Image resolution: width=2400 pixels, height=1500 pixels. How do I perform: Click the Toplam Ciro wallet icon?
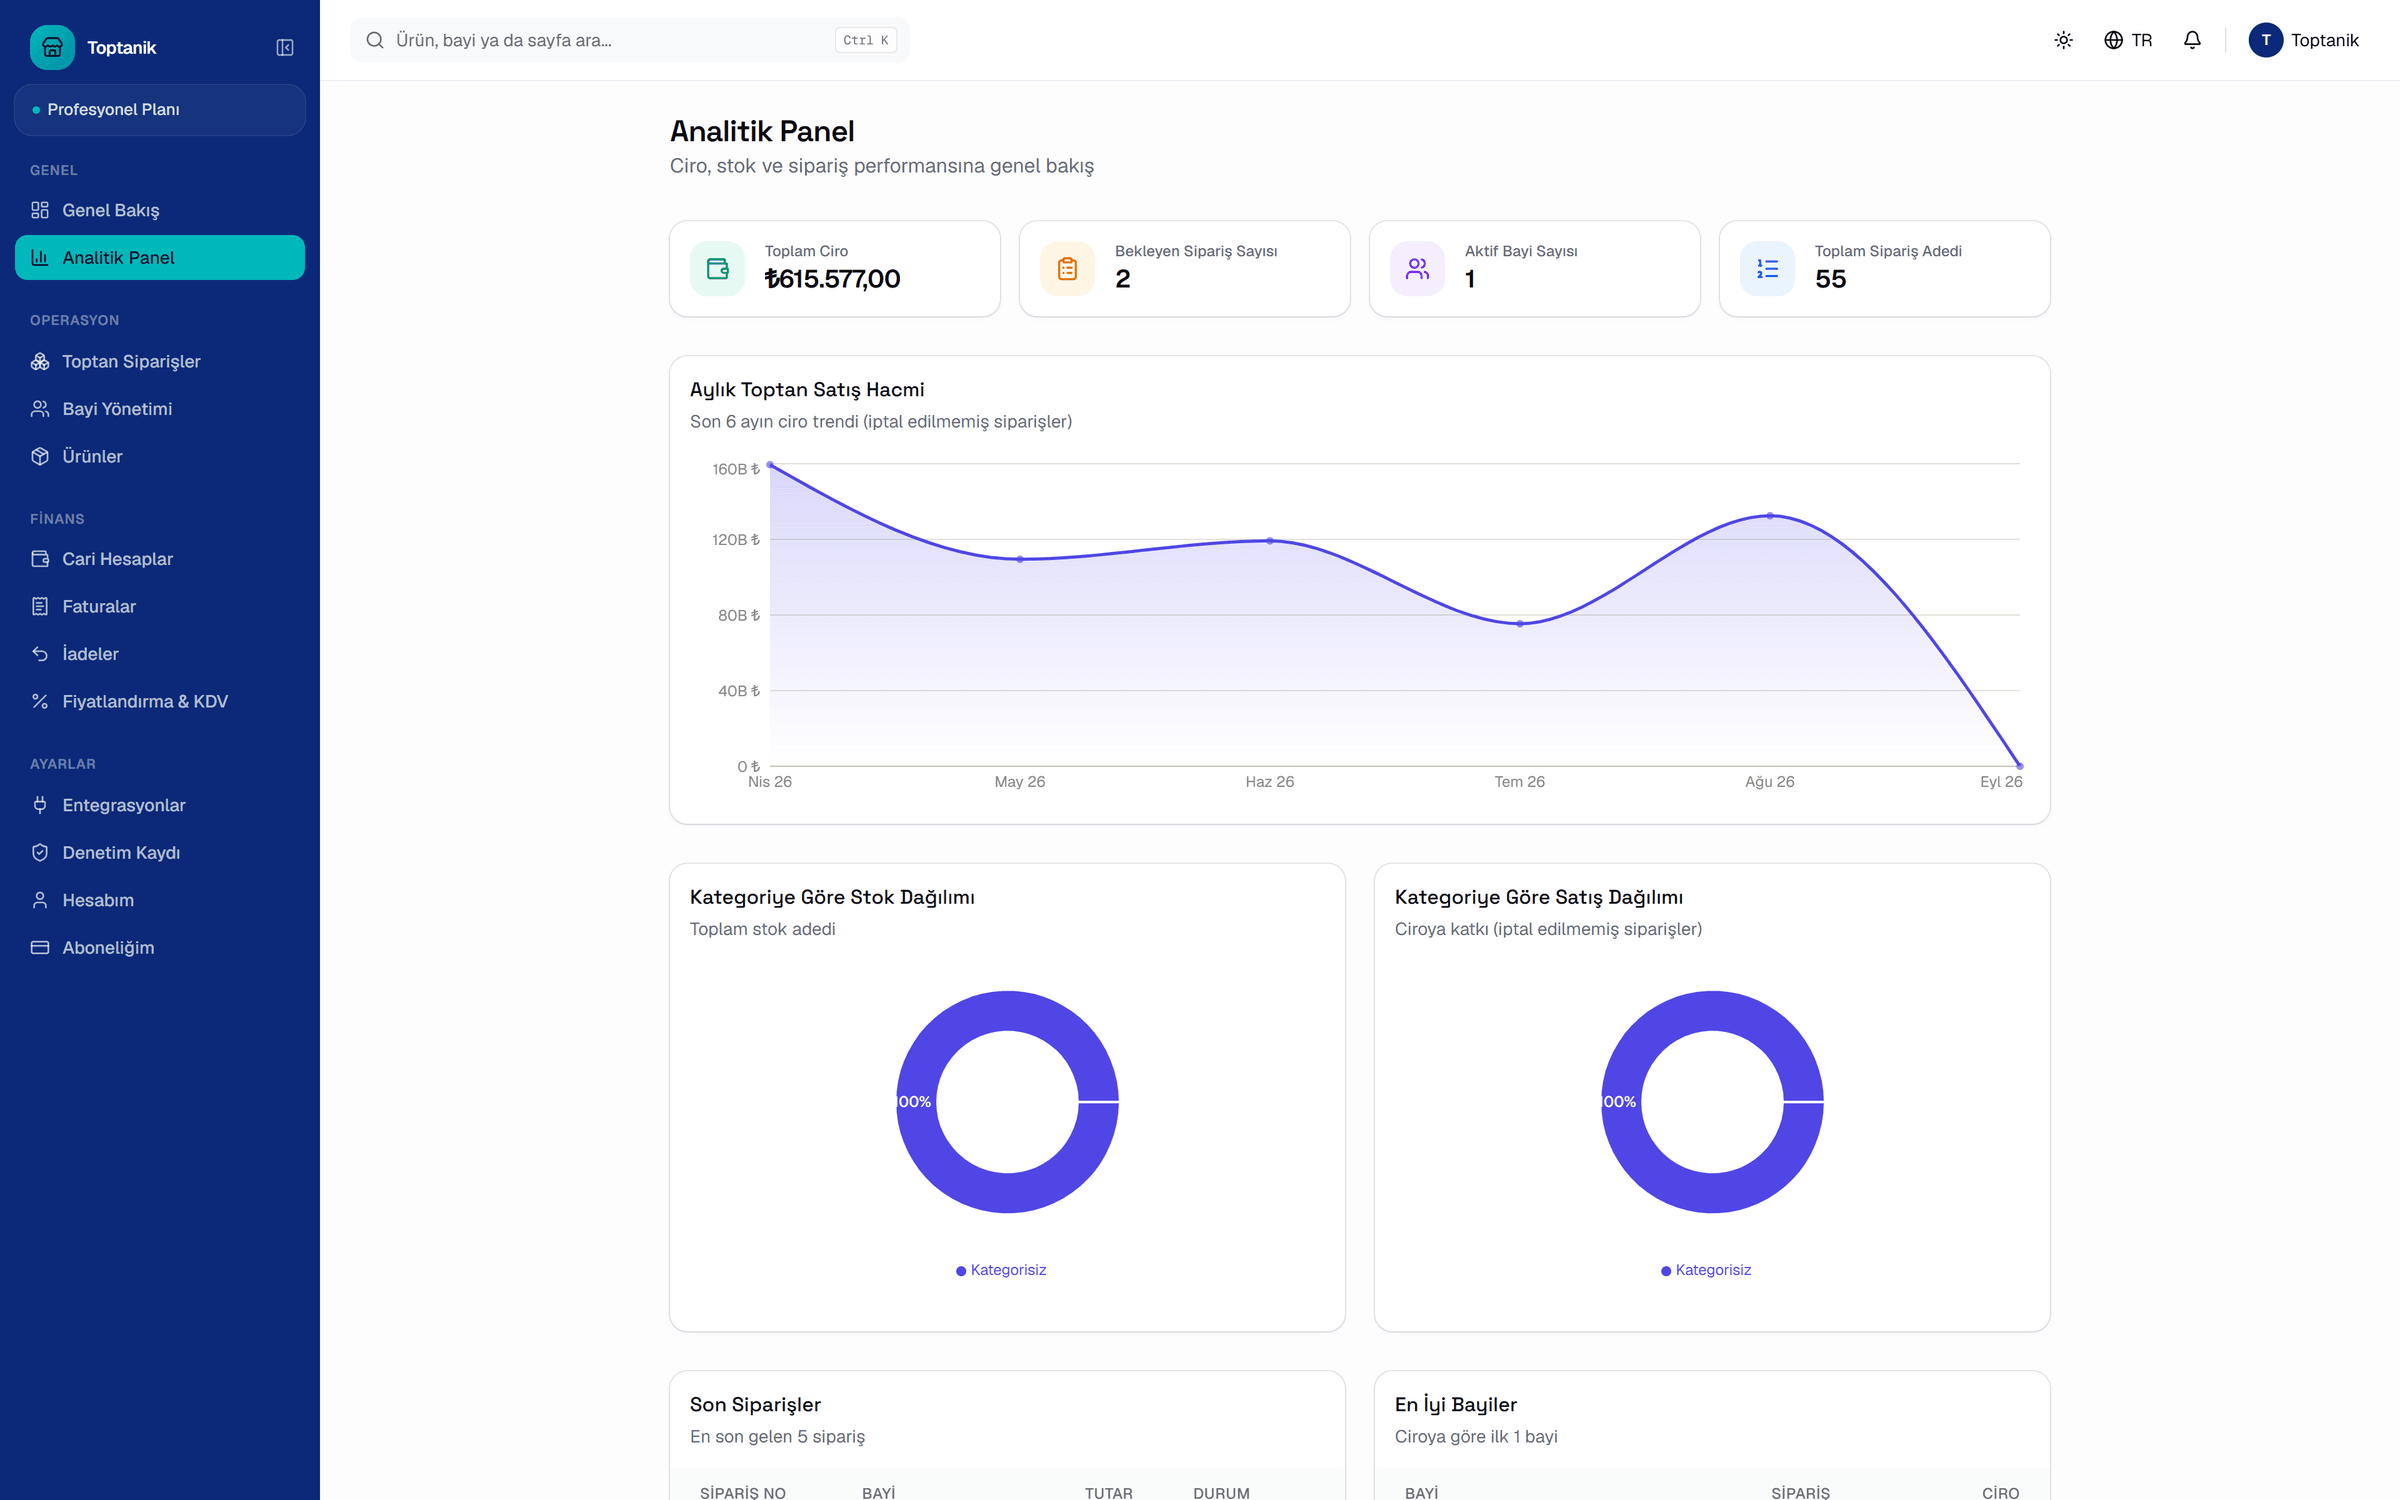coord(718,268)
